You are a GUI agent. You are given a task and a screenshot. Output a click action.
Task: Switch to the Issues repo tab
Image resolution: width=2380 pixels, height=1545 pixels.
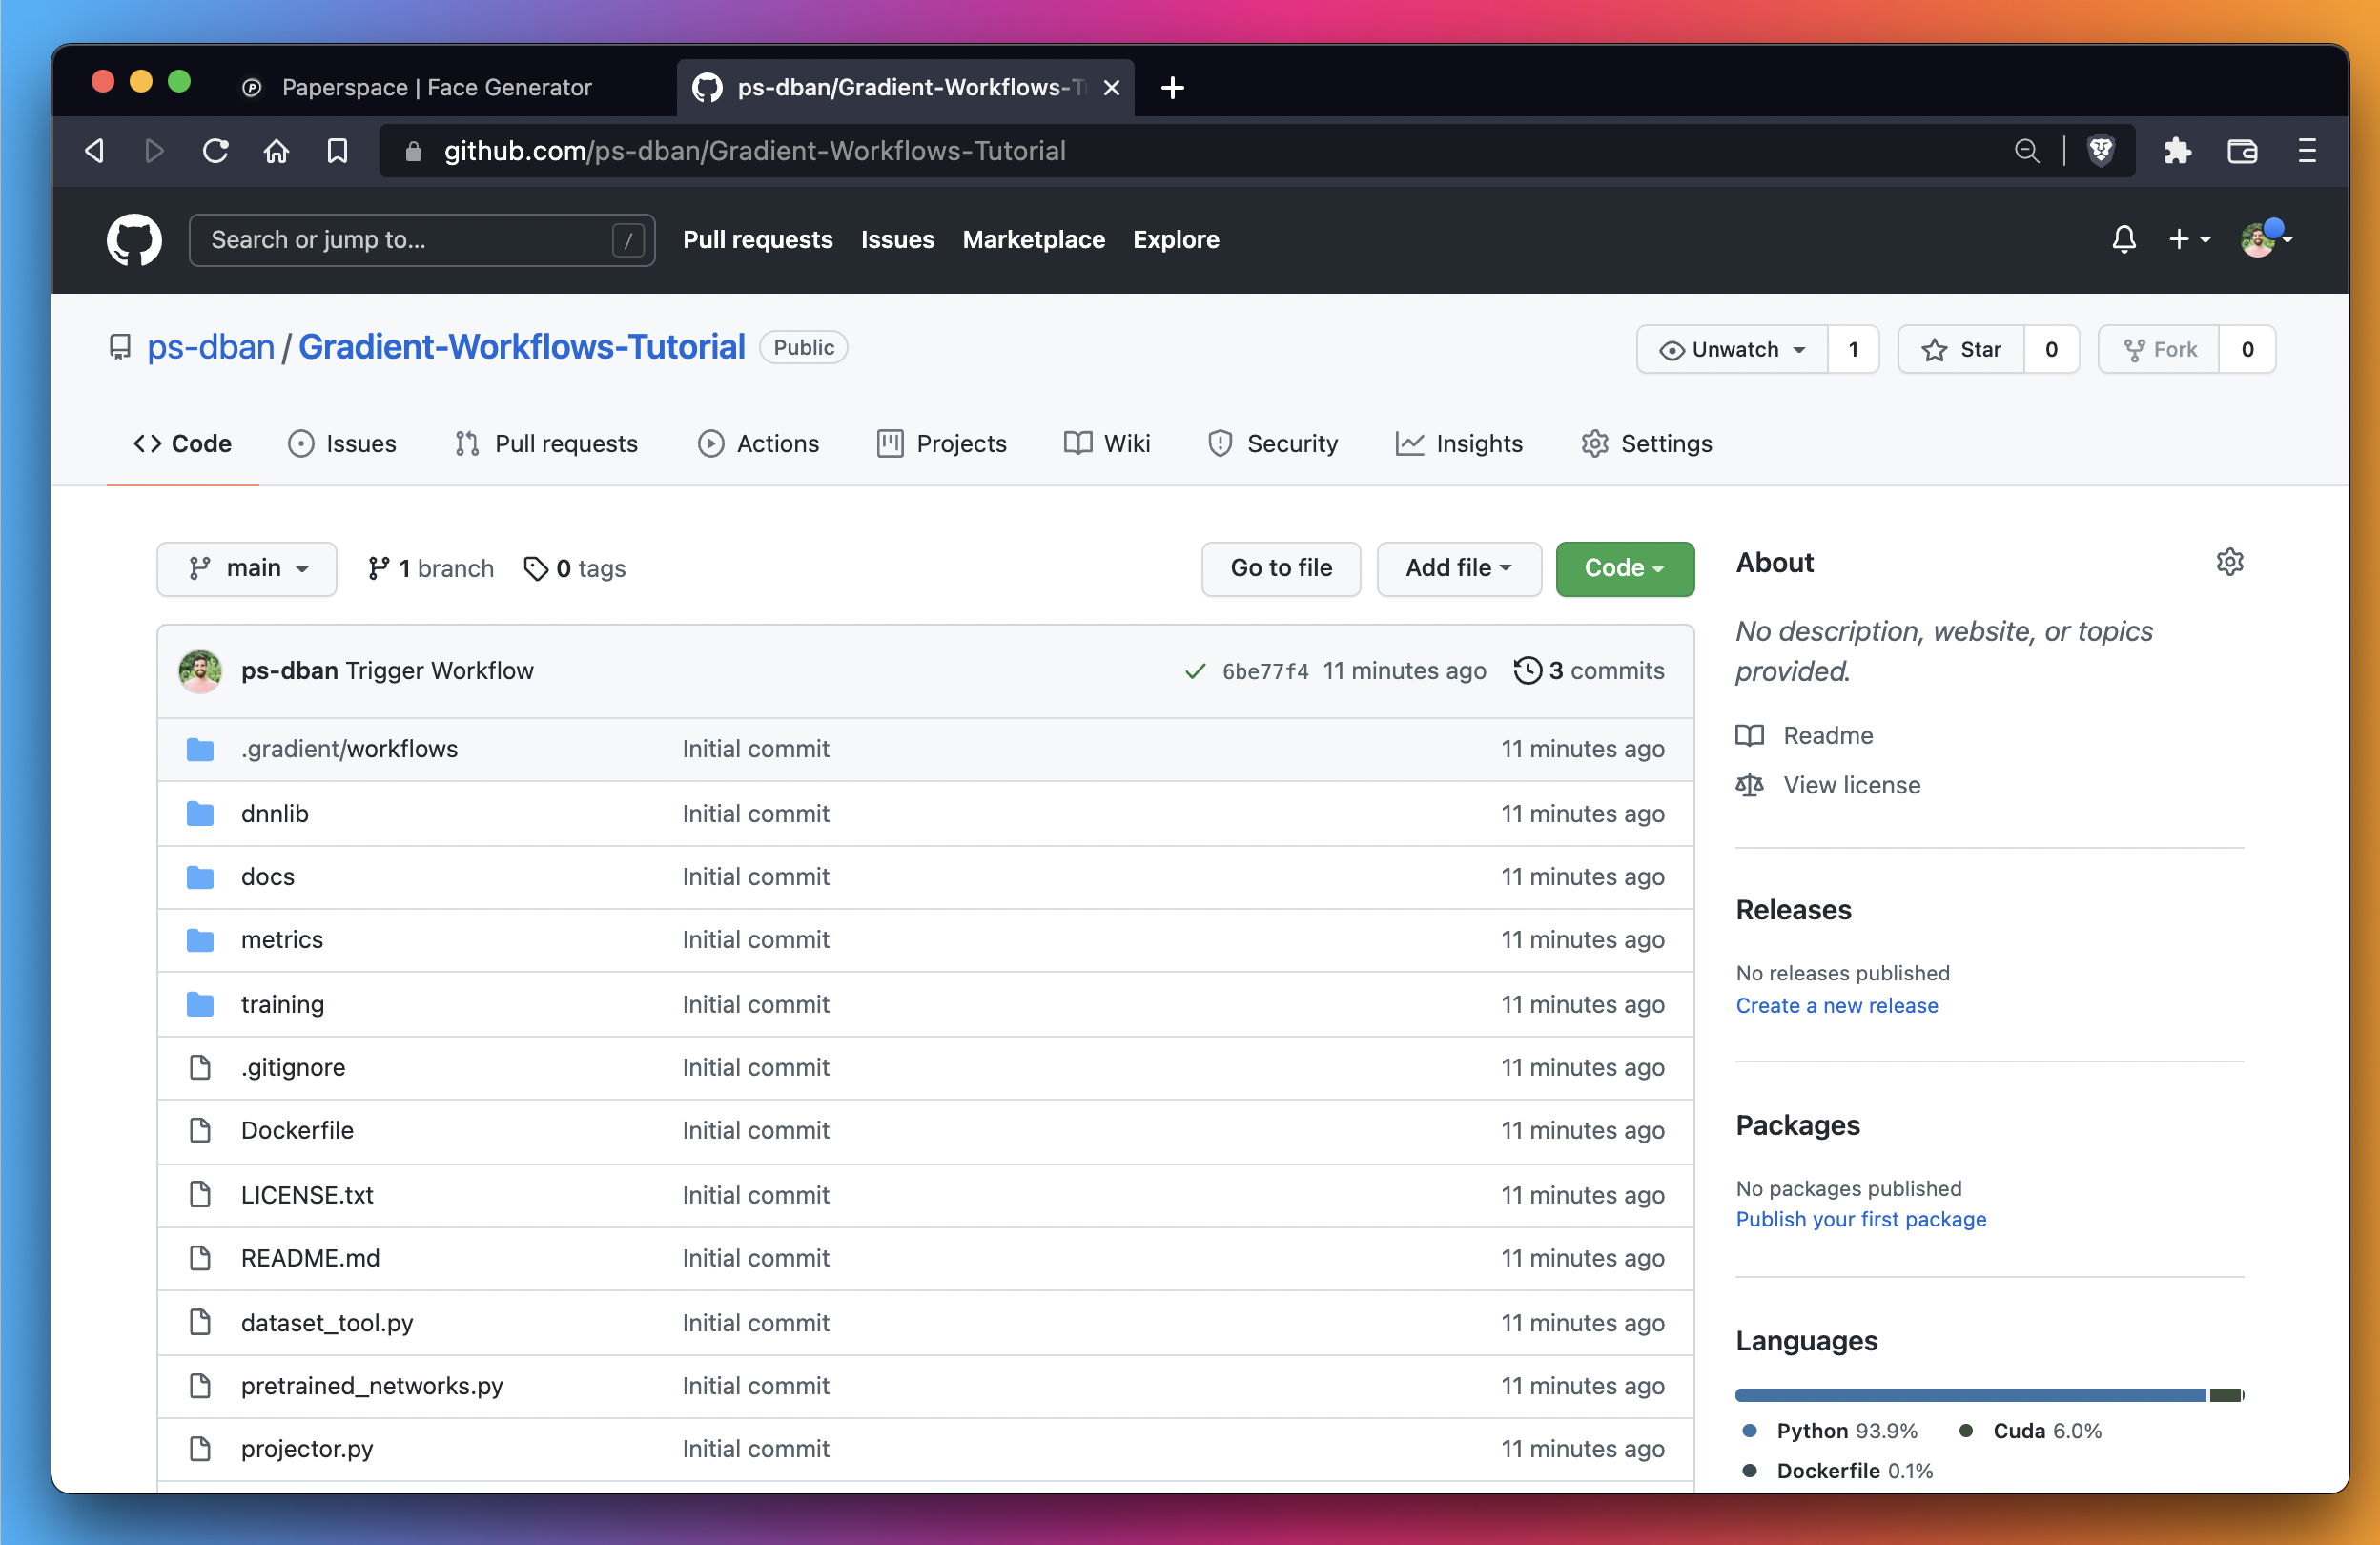click(342, 443)
